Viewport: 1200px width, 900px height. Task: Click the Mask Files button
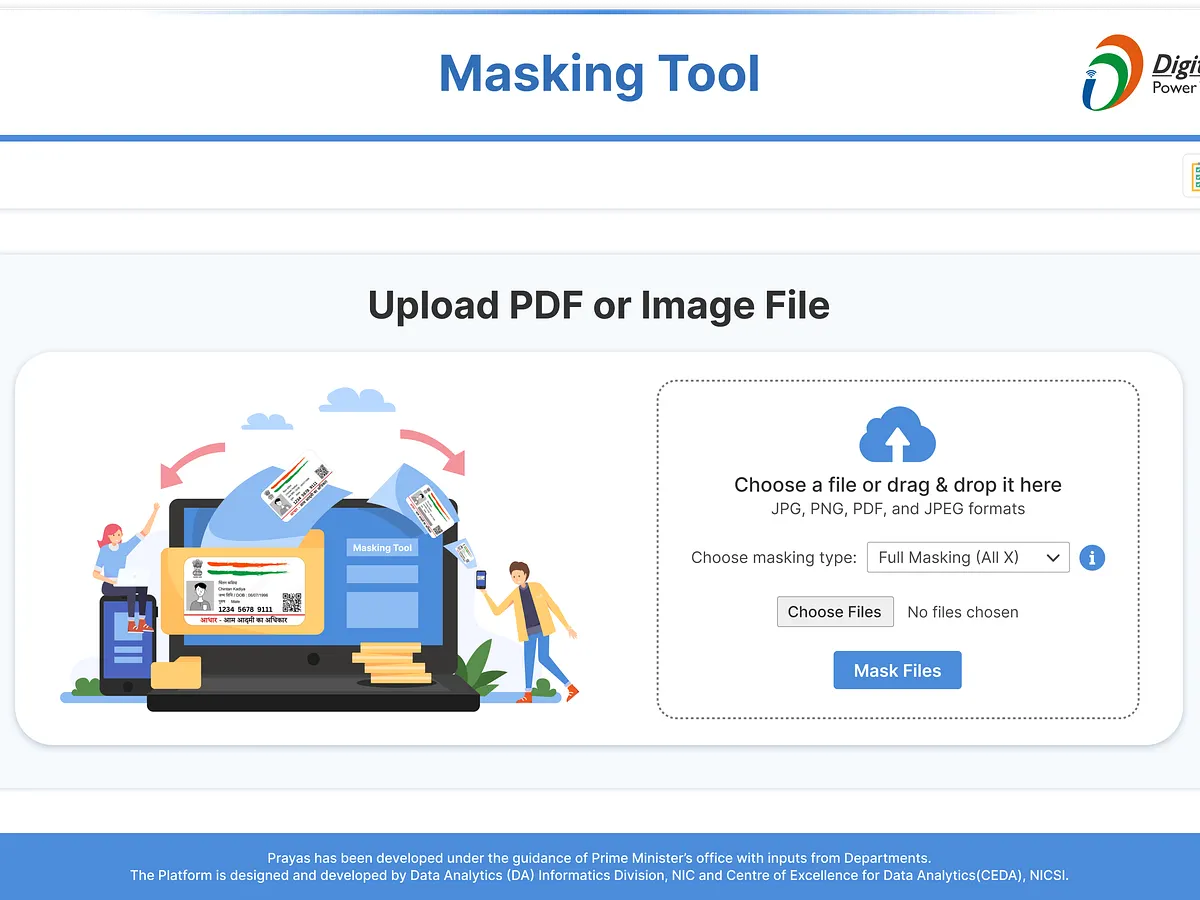[x=897, y=670]
